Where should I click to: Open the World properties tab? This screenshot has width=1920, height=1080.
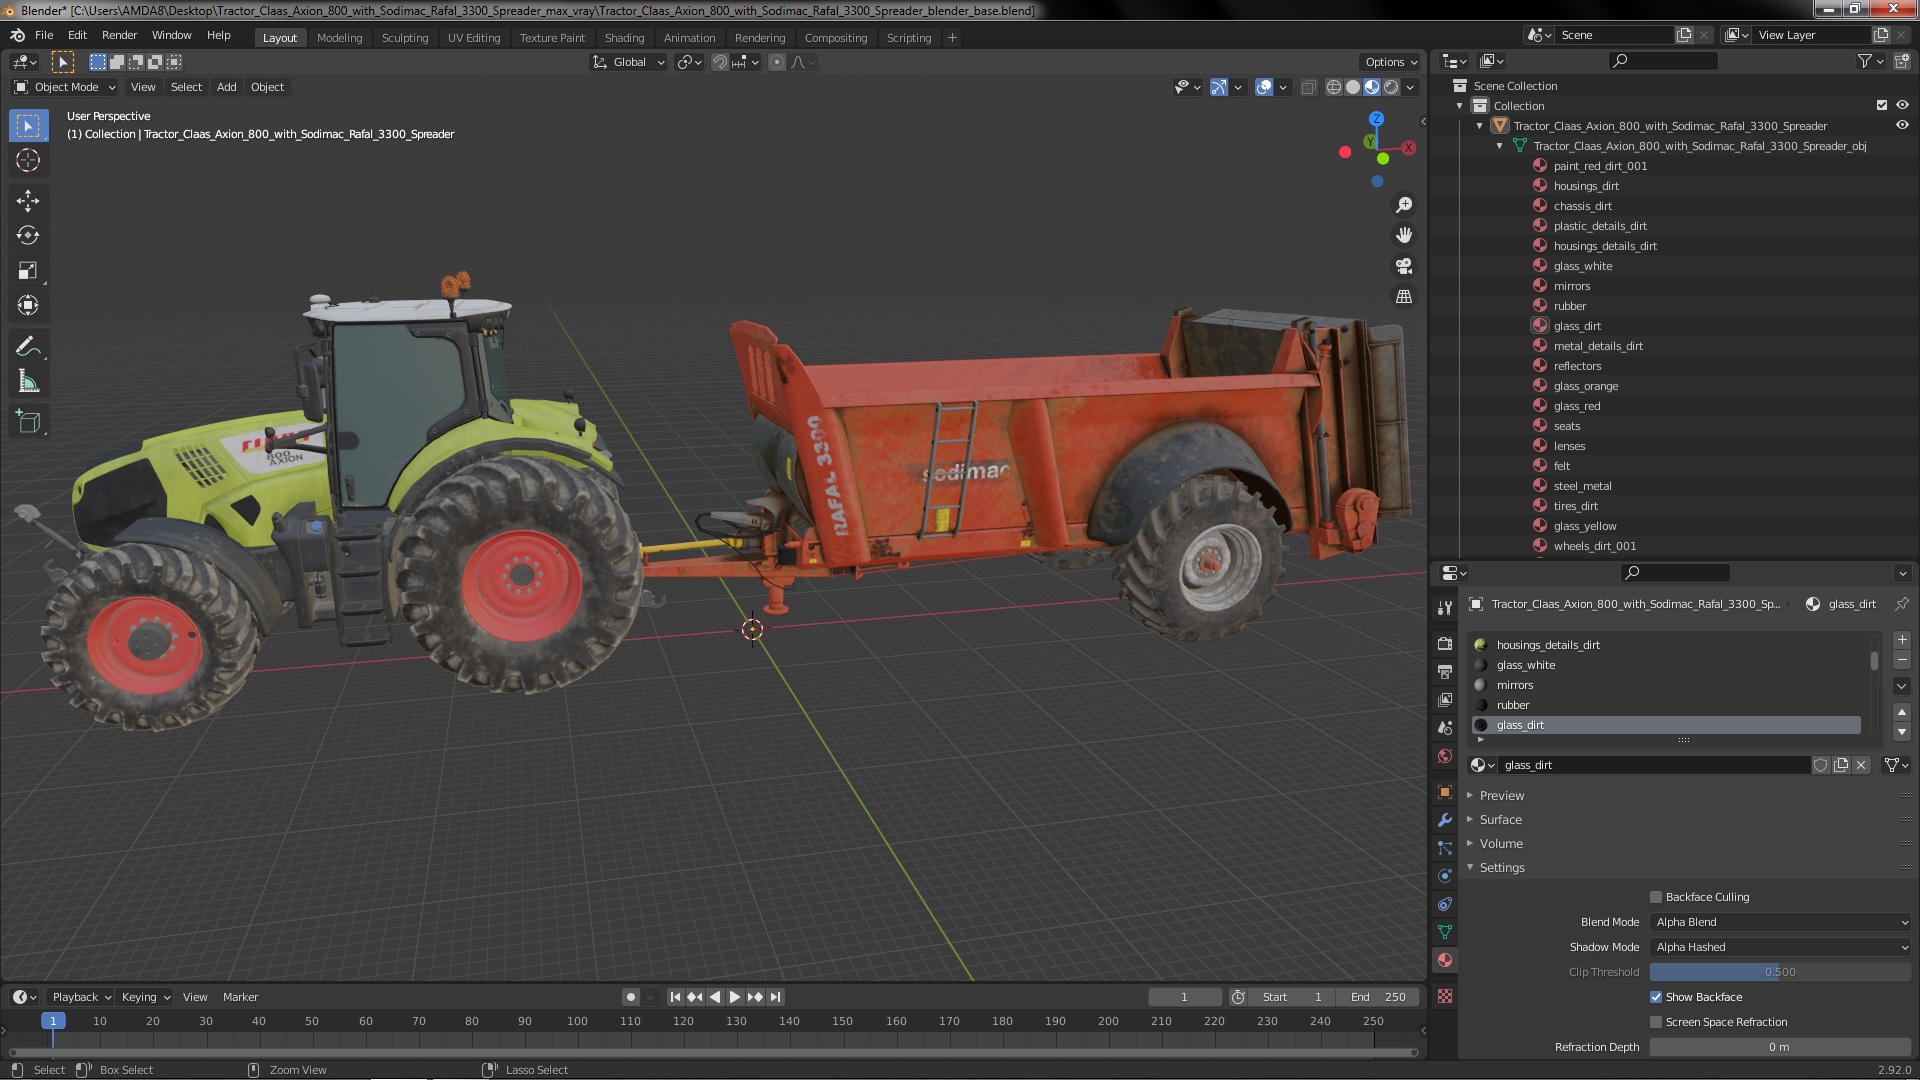pyautogui.click(x=1444, y=755)
